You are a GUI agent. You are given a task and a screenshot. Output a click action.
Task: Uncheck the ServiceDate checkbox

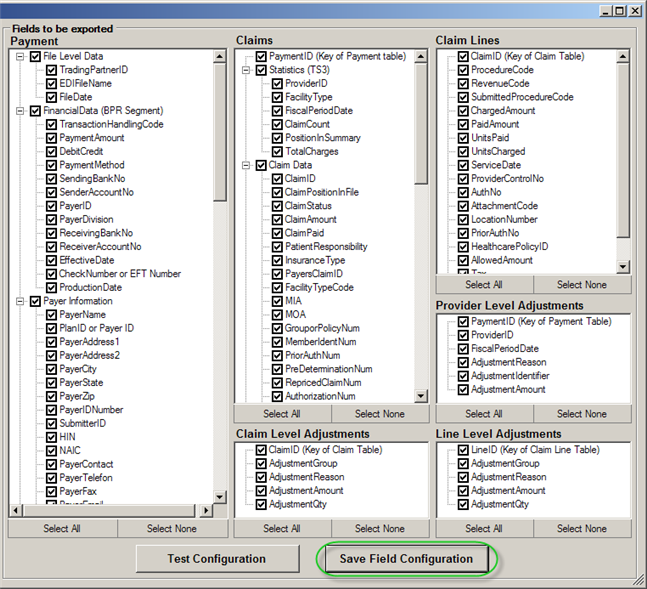pyautogui.click(x=463, y=165)
